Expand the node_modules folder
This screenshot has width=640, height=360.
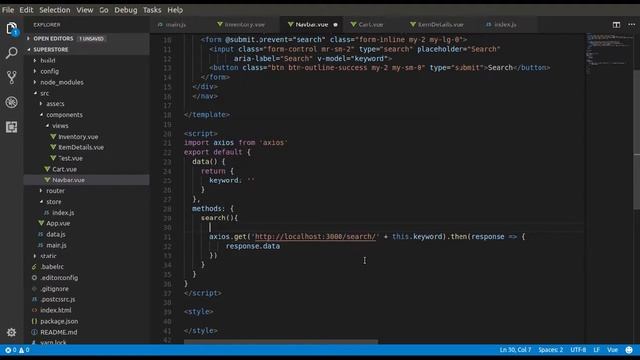click(62, 82)
